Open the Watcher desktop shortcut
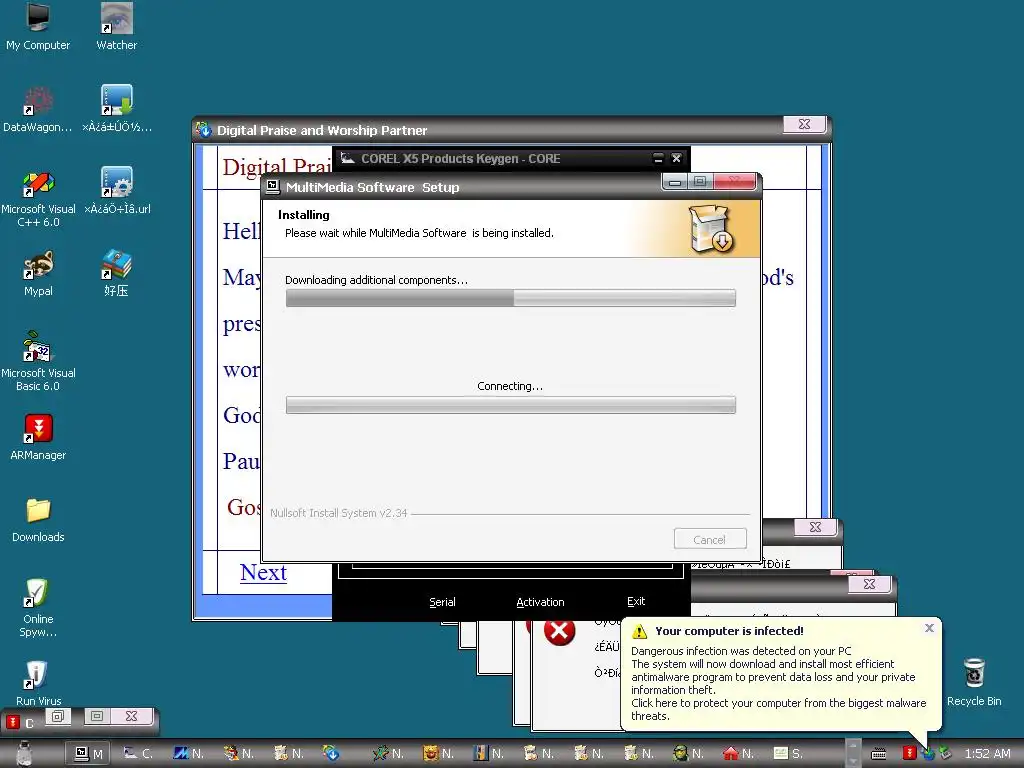The width and height of the screenshot is (1024, 768). point(116,26)
